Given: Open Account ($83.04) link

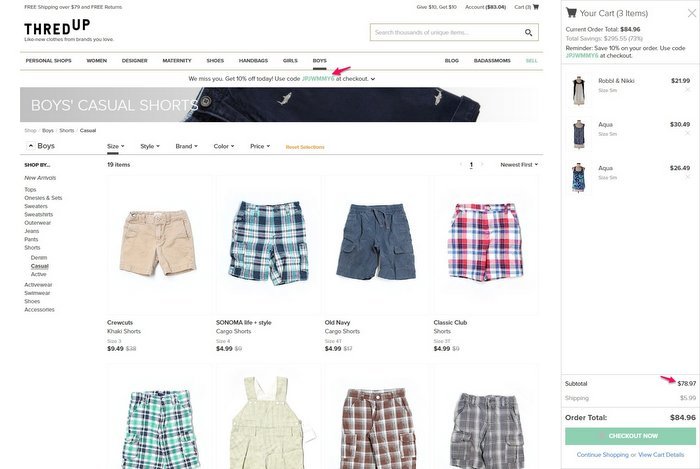Looking at the screenshot, I should 485,7.
